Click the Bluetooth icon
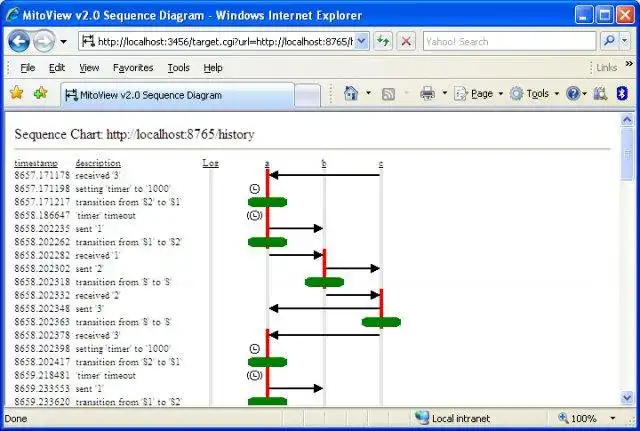Screen dimensions: 640x431 coord(622,93)
